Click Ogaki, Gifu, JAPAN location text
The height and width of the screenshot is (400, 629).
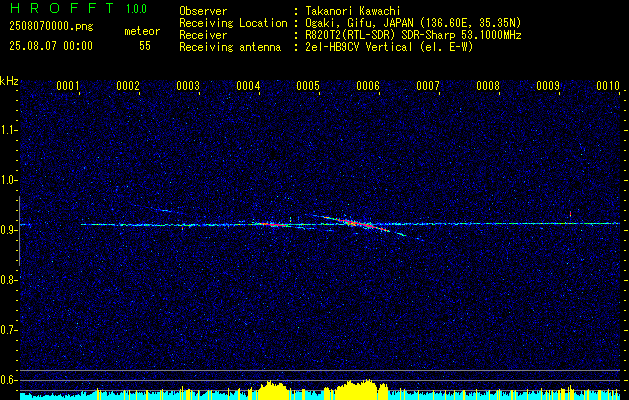pyautogui.click(x=413, y=23)
